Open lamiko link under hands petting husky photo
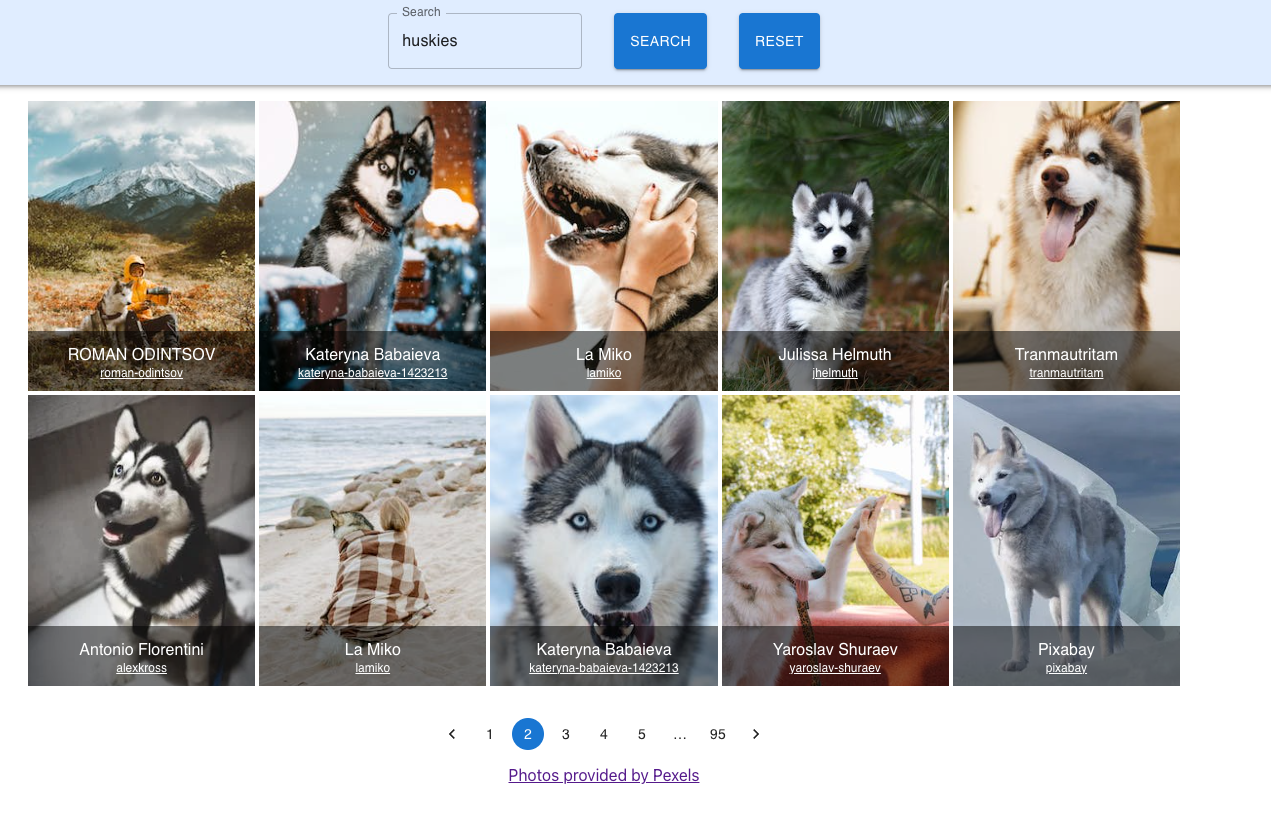1271x832 pixels. (604, 373)
